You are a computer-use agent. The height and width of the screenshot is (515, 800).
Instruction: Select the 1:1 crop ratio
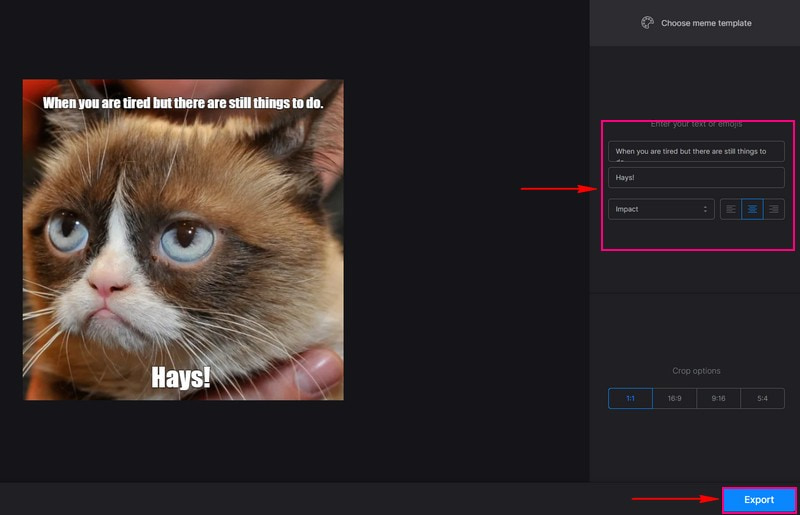(630, 398)
